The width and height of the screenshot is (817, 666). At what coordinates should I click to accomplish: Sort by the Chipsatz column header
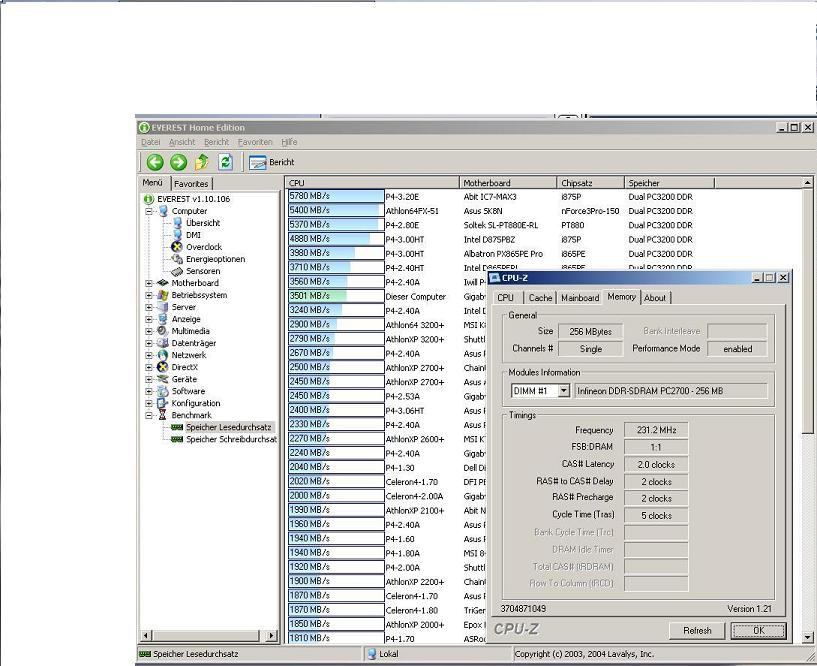tap(591, 183)
